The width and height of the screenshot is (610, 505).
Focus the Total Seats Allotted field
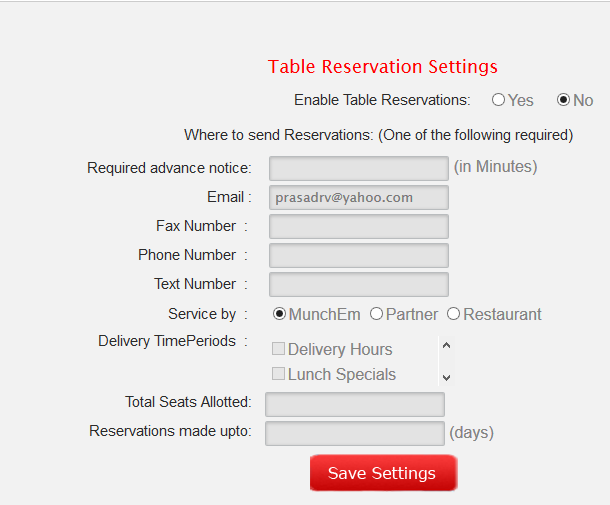click(x=354, y=403)
